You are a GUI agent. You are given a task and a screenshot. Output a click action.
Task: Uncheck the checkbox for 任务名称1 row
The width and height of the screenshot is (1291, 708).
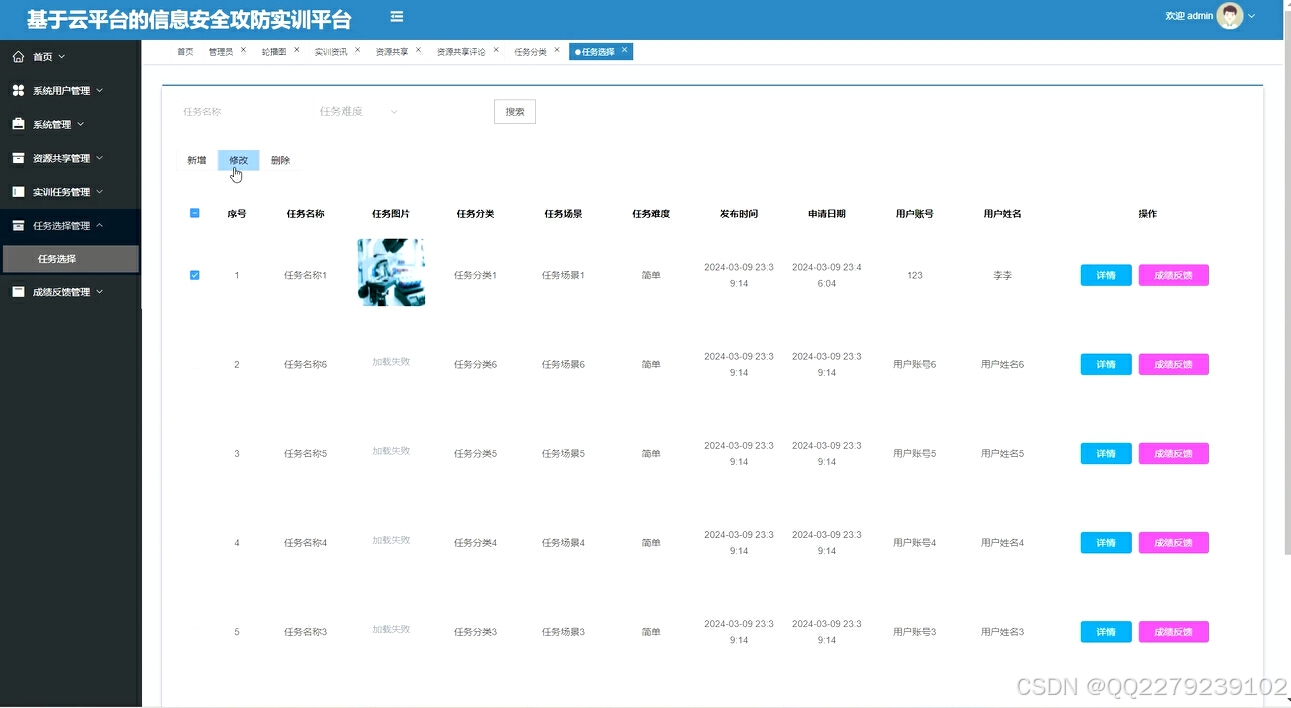[x=194, y=274]
